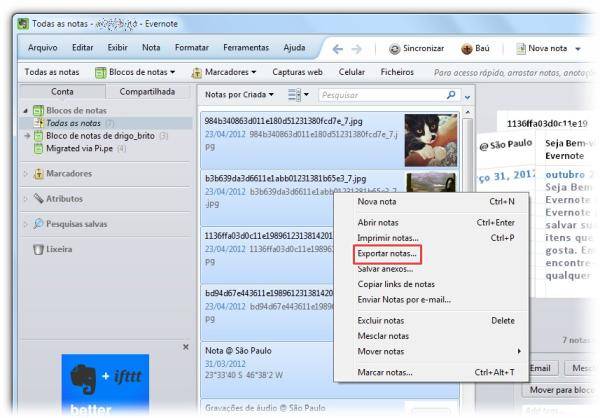Click the Sincronizar sync icon

click(x=394, y=49)
